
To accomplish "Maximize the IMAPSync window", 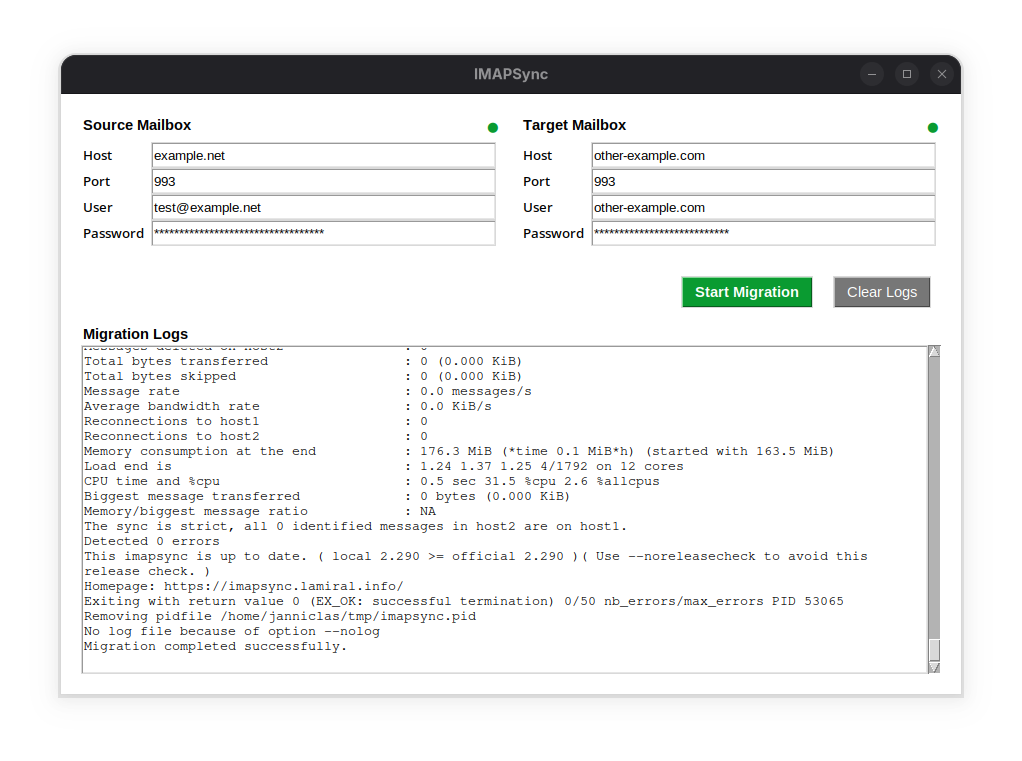I will click(x=907, y=74).
